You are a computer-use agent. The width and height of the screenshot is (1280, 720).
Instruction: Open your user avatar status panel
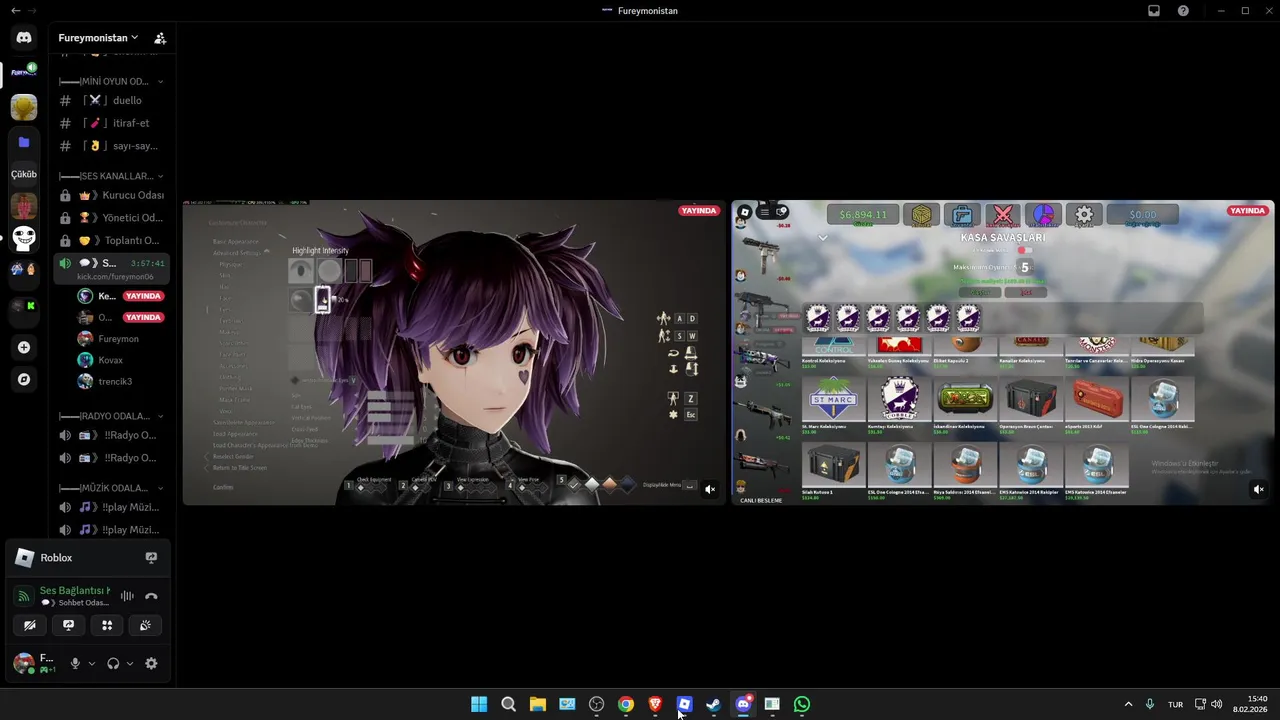(35, 663)
